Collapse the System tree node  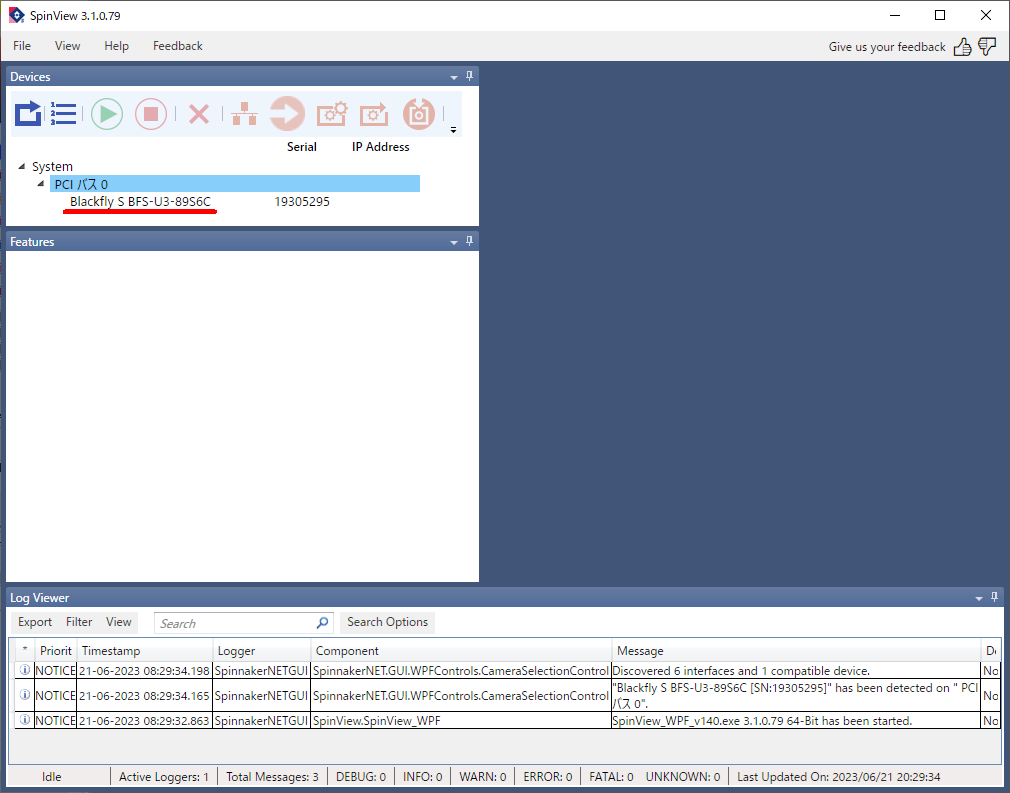coord(22,167)
